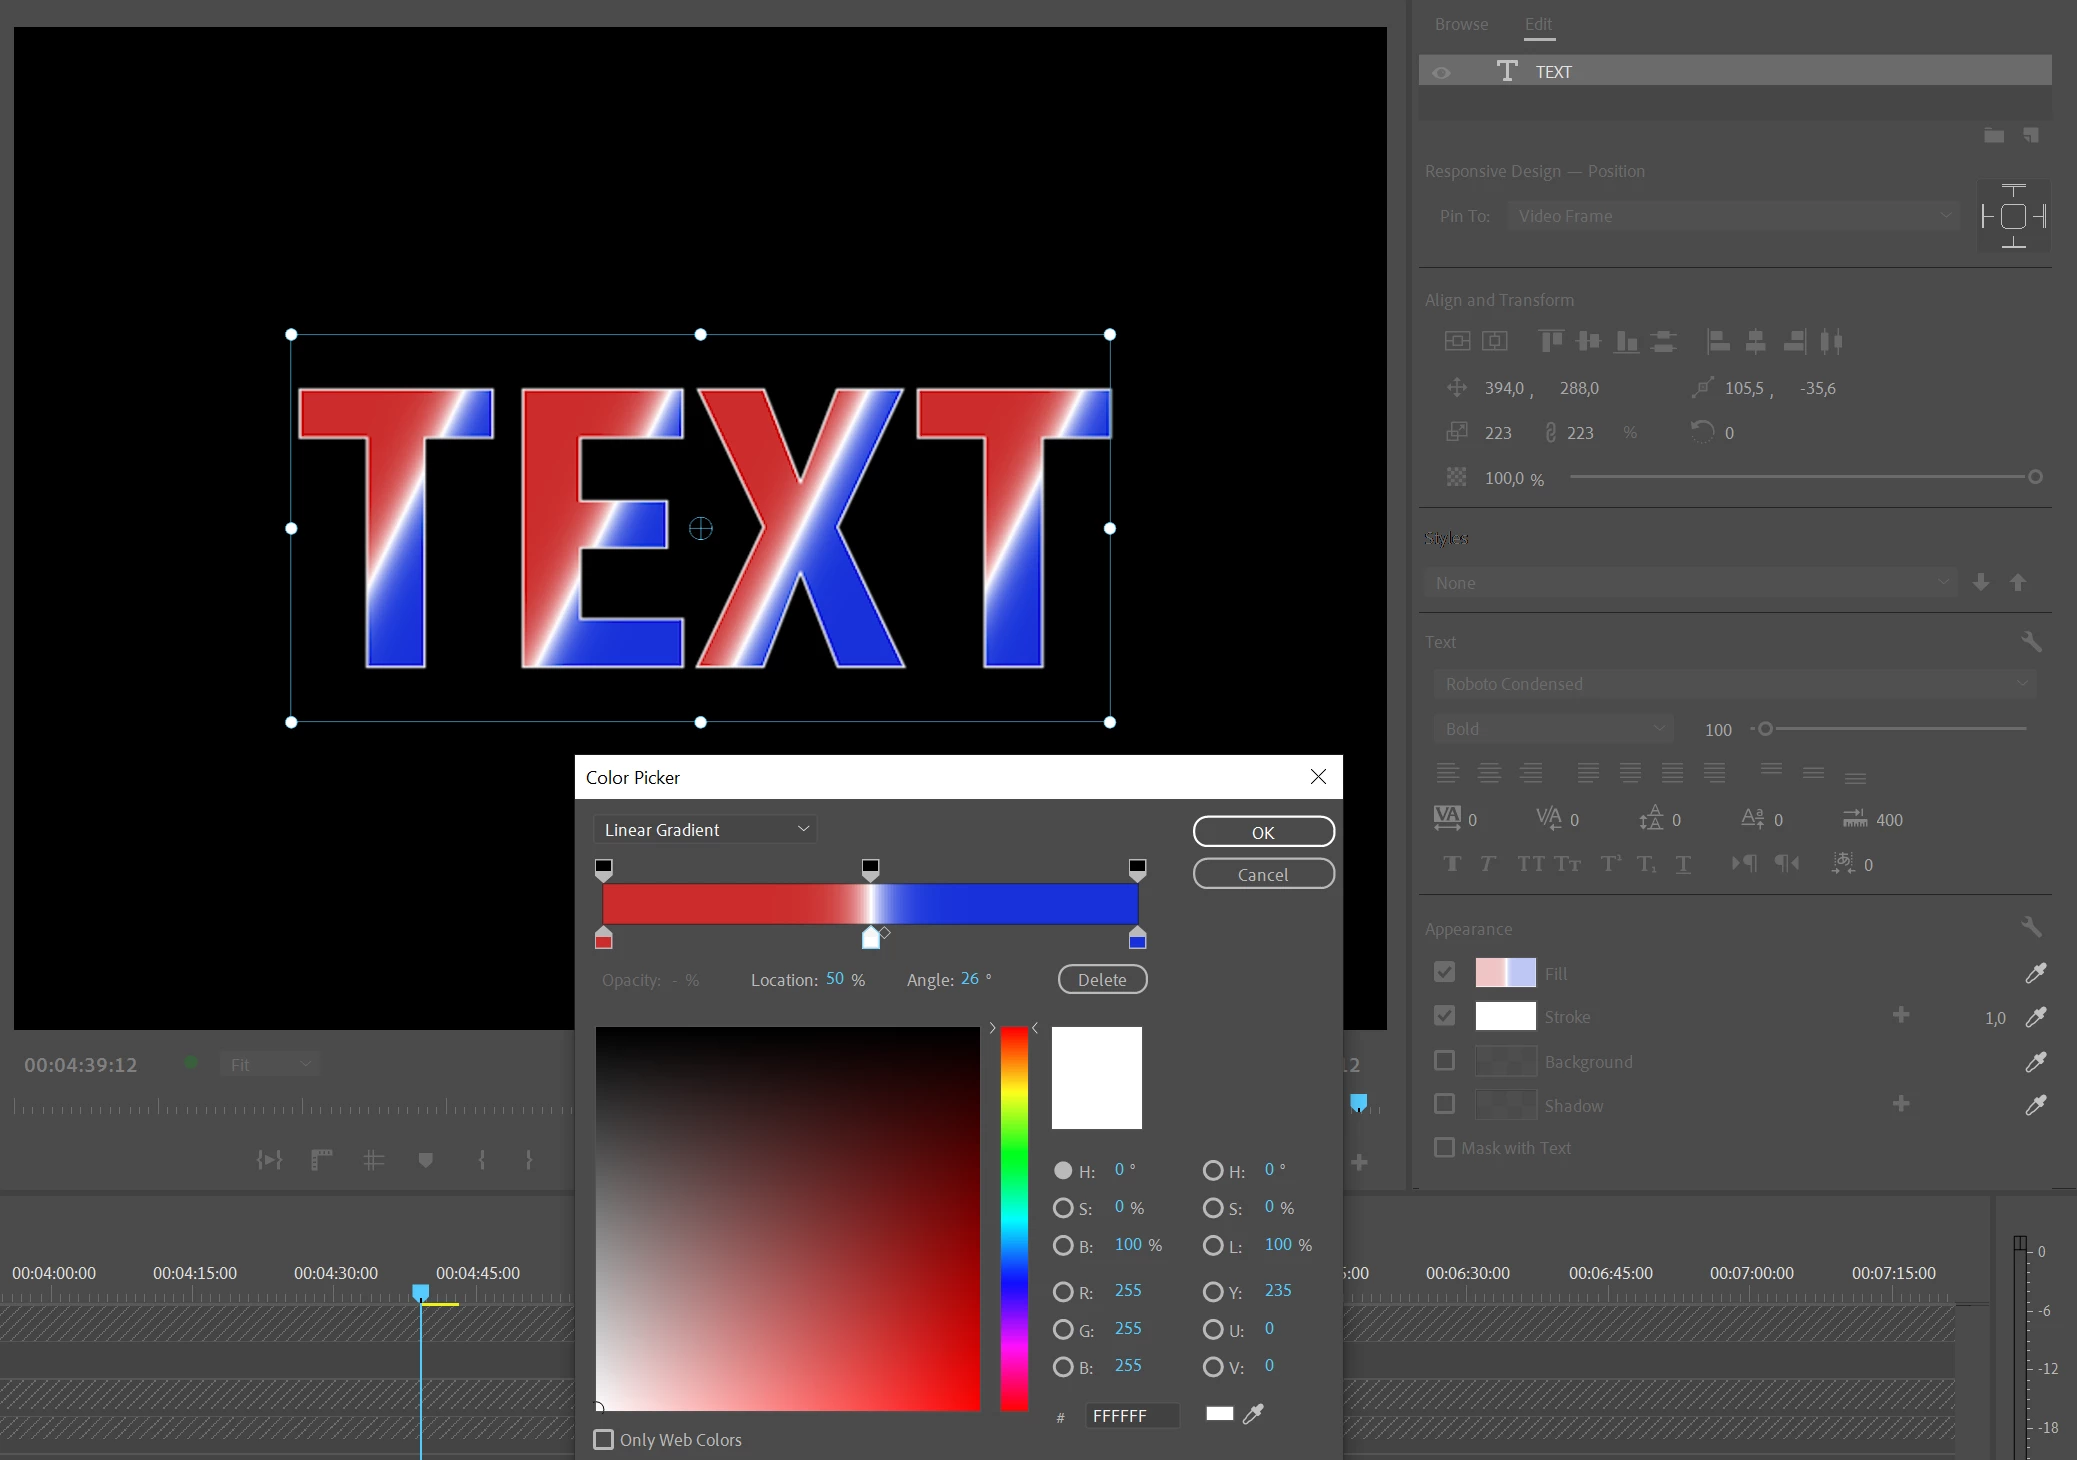Click the pin-to-edges responsive design icon
The image size is (2077, 1460).
(2013, 216)
